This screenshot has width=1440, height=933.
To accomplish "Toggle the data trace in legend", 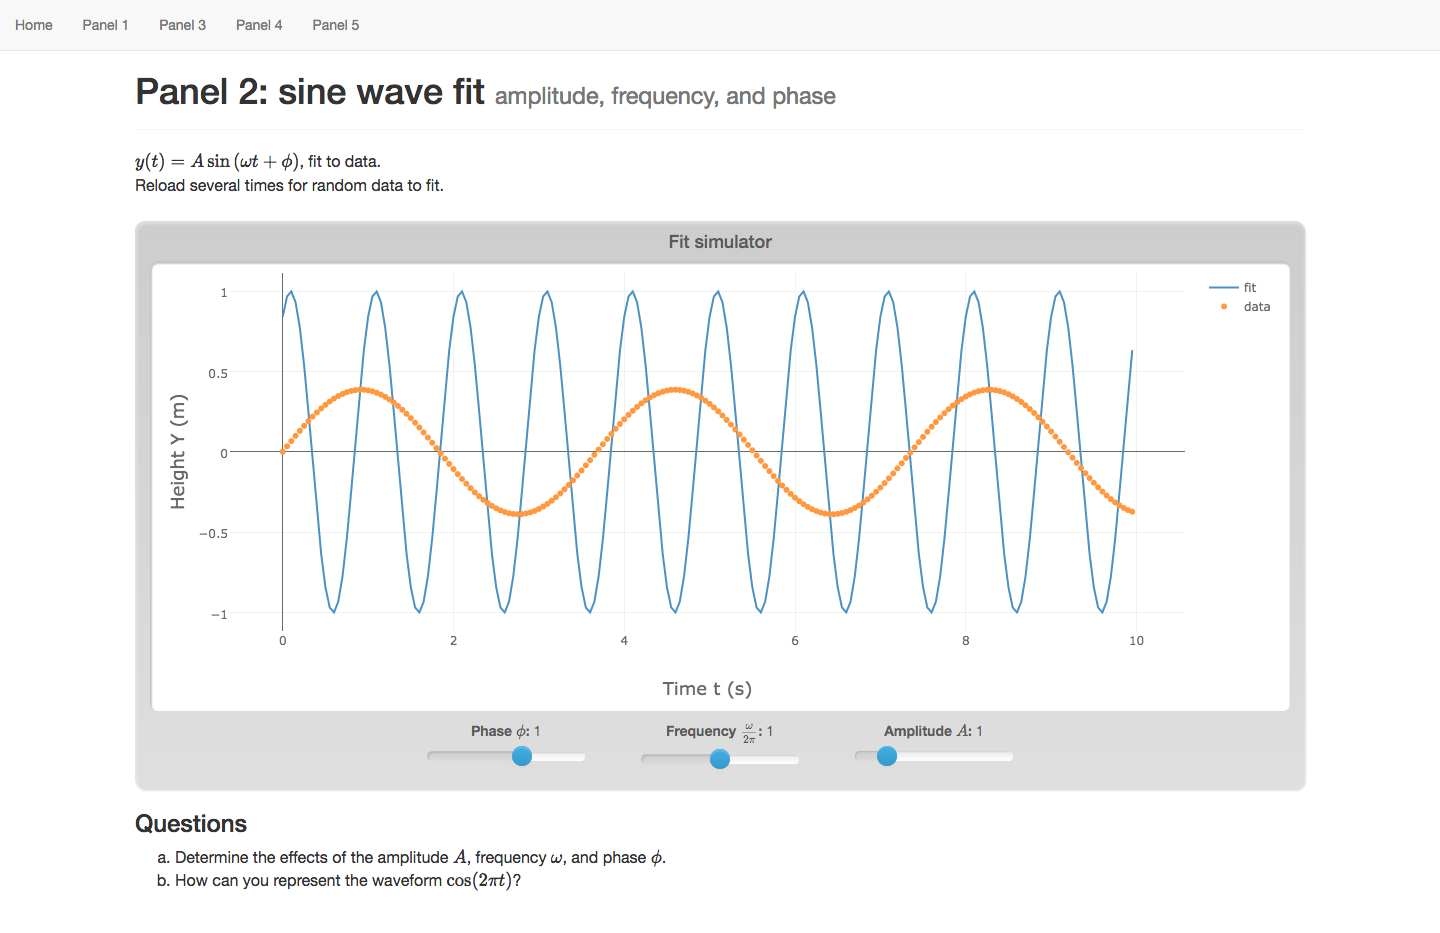I will coord(1256,307).
